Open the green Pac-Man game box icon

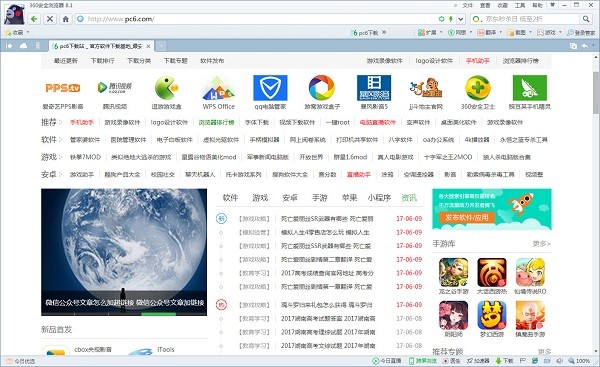click(x=166, y=88)
